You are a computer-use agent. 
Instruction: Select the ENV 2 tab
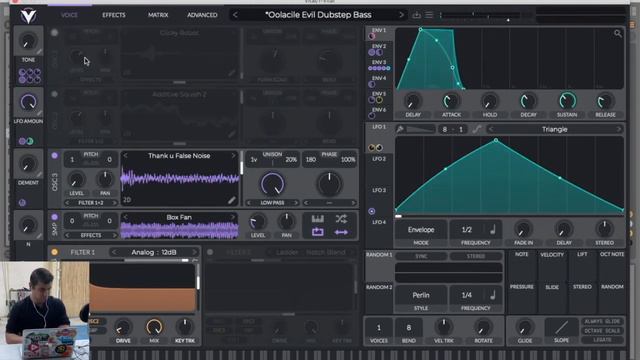tap(379, 49)
